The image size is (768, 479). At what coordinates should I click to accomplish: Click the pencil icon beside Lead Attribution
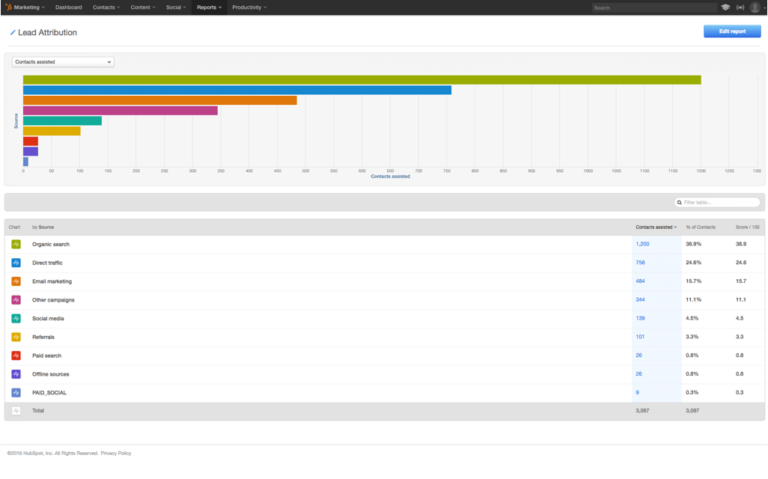pos(13,33)
